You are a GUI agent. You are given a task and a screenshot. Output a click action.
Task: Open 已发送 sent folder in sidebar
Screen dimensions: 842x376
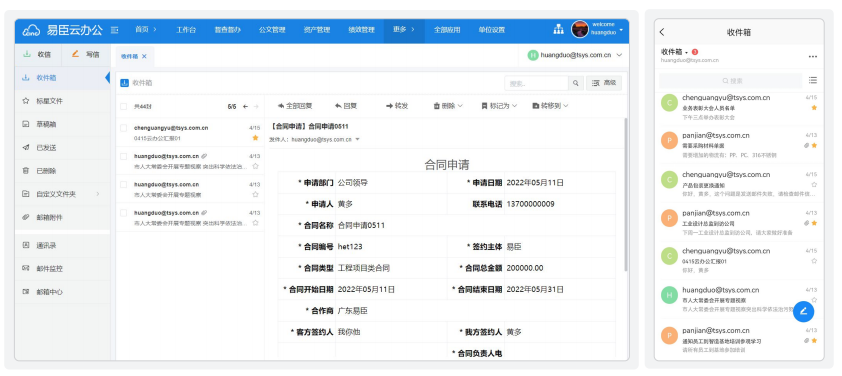tap(62, 148)
